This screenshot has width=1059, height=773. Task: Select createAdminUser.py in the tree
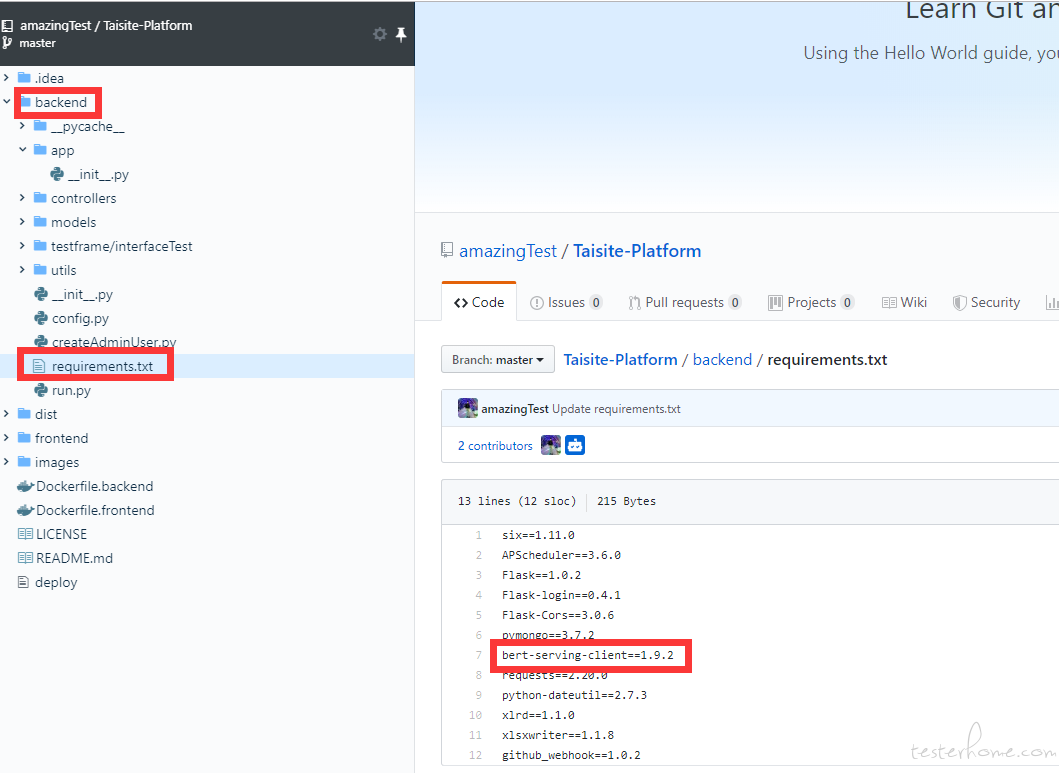[x=114, y=342]
